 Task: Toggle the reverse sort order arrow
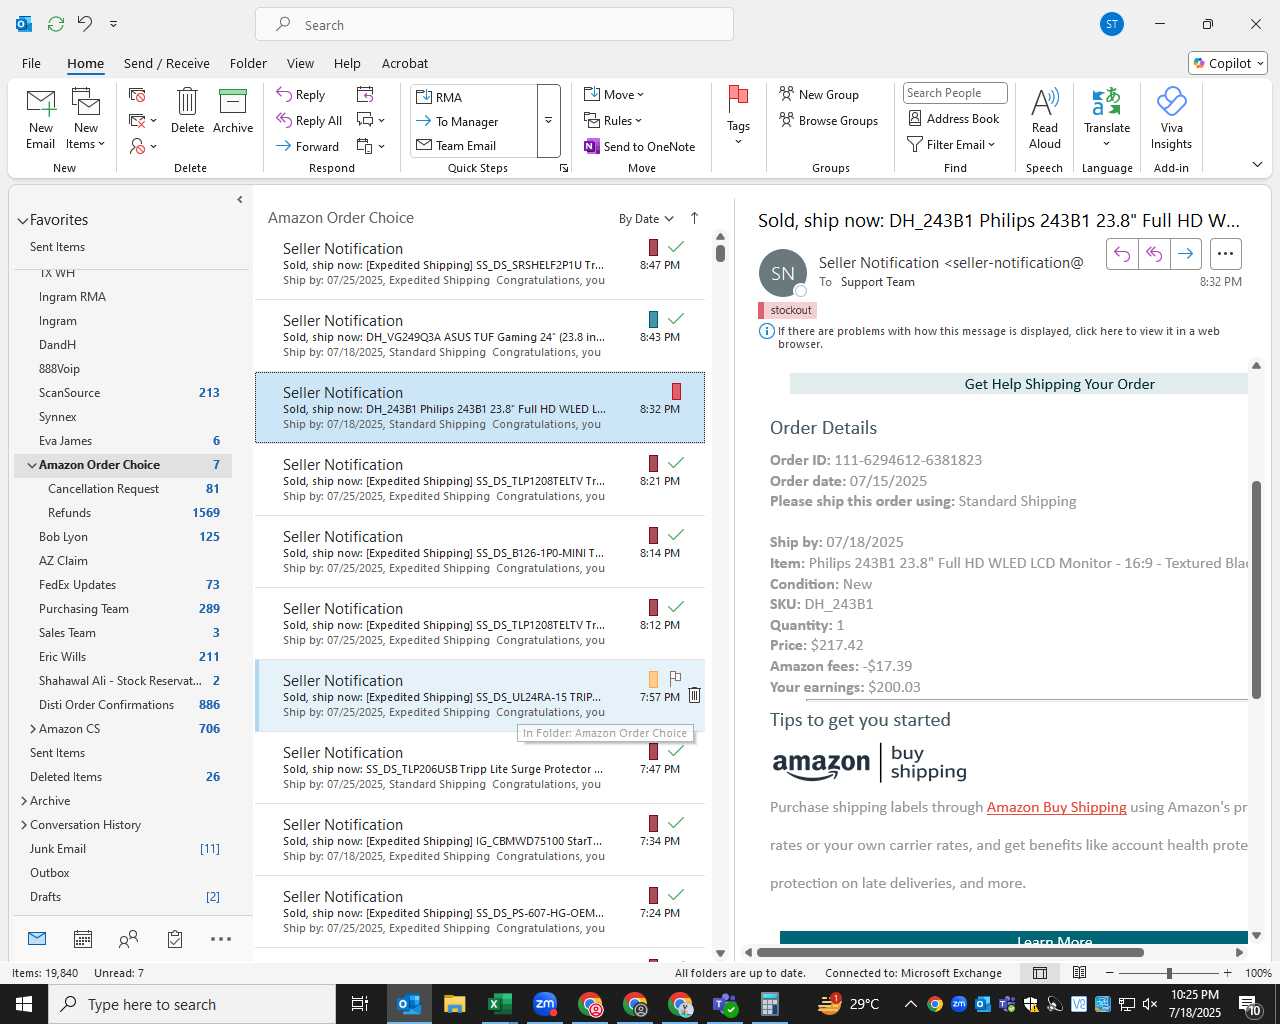(x=694, y=218)
